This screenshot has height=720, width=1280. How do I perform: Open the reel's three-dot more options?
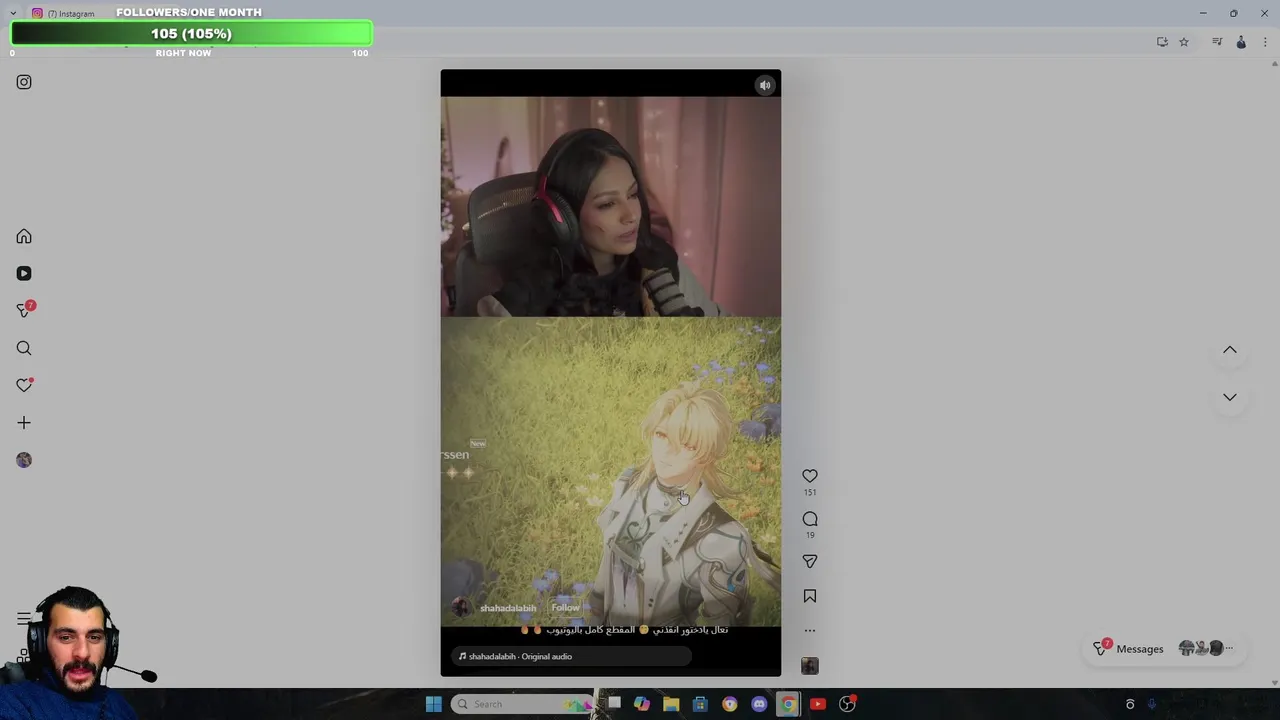(810, 631)
